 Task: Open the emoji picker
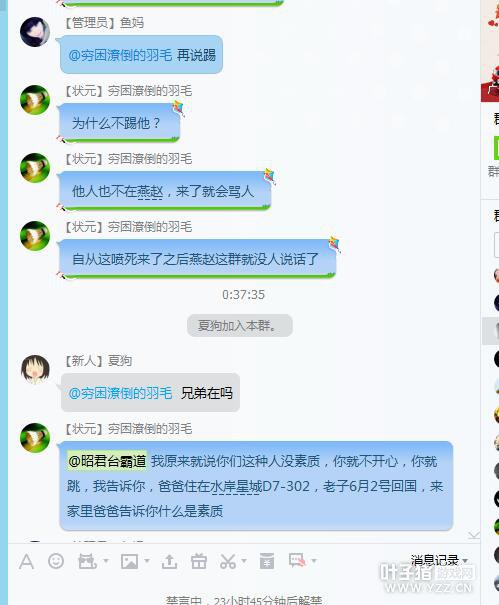point(56,561)
